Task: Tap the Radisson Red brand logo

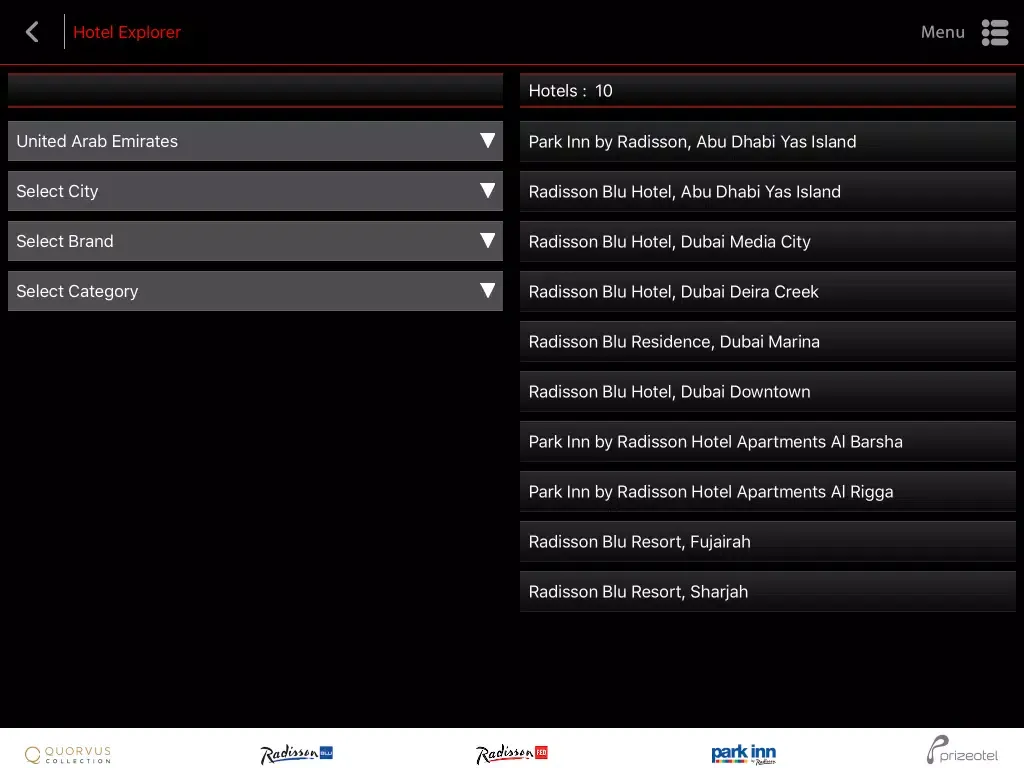Action: coord(512,754)
